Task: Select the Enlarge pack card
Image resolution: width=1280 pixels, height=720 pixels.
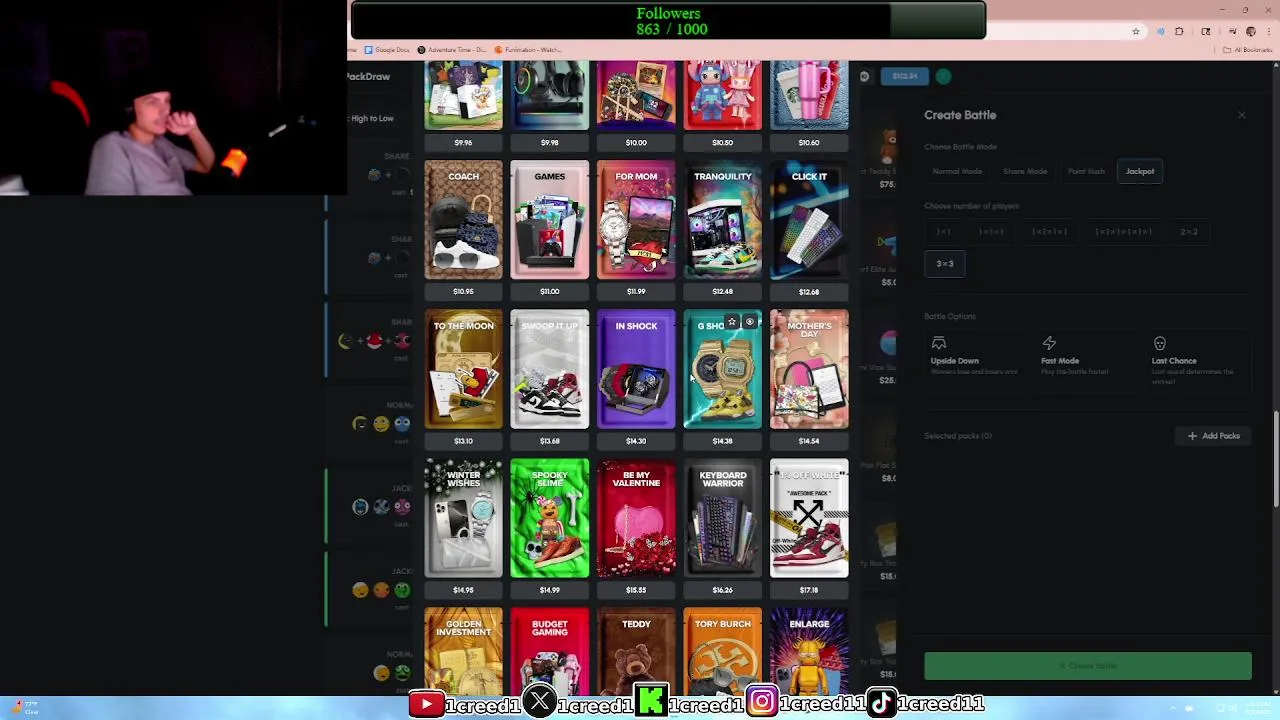Action: pos(809,651)
